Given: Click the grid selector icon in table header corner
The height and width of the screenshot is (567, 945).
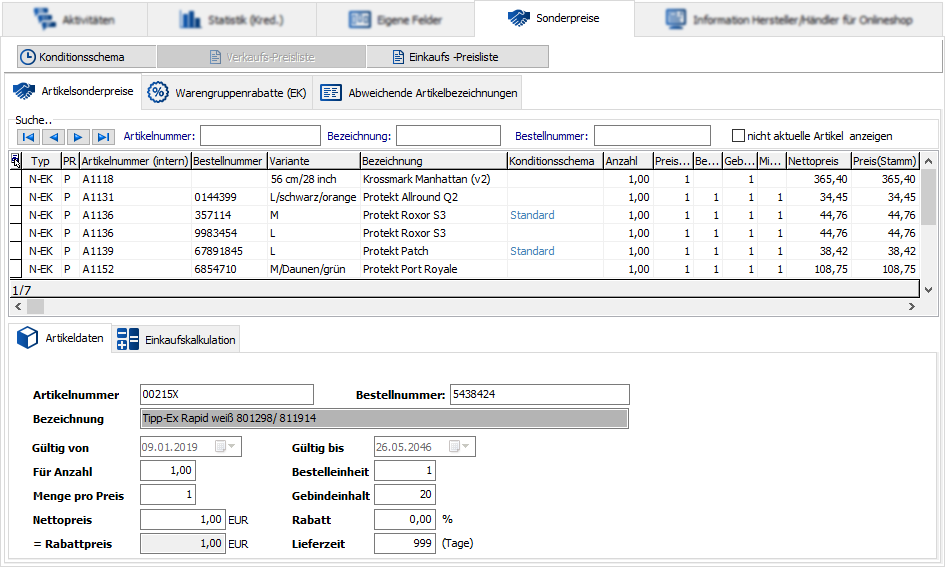Looking at the screenshot, I should click(16, 160).
